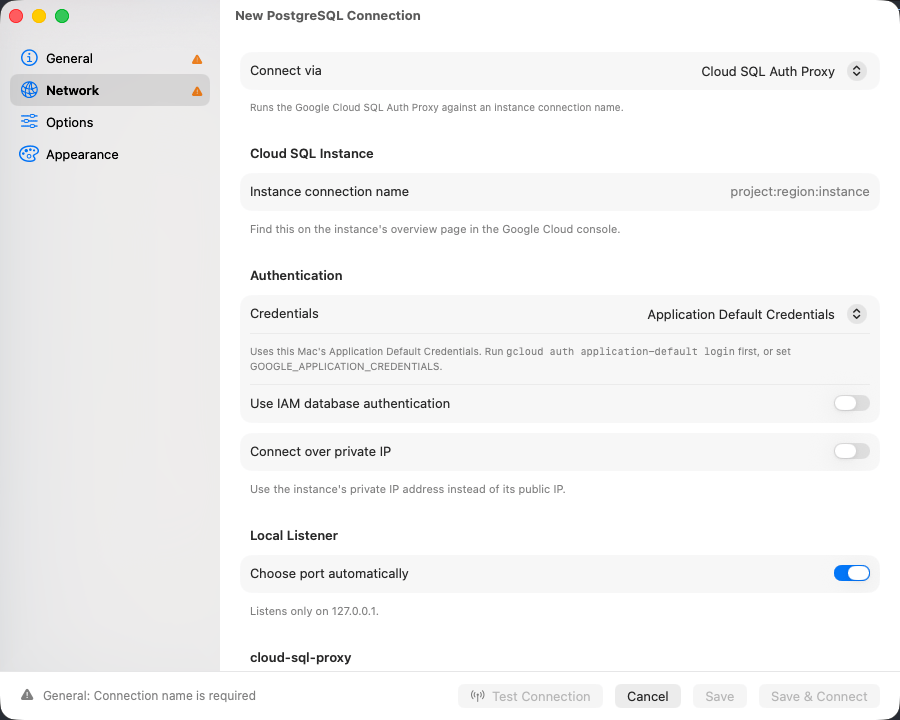
Task: Click the warning icon in the status bar
Action: [27, 695]
